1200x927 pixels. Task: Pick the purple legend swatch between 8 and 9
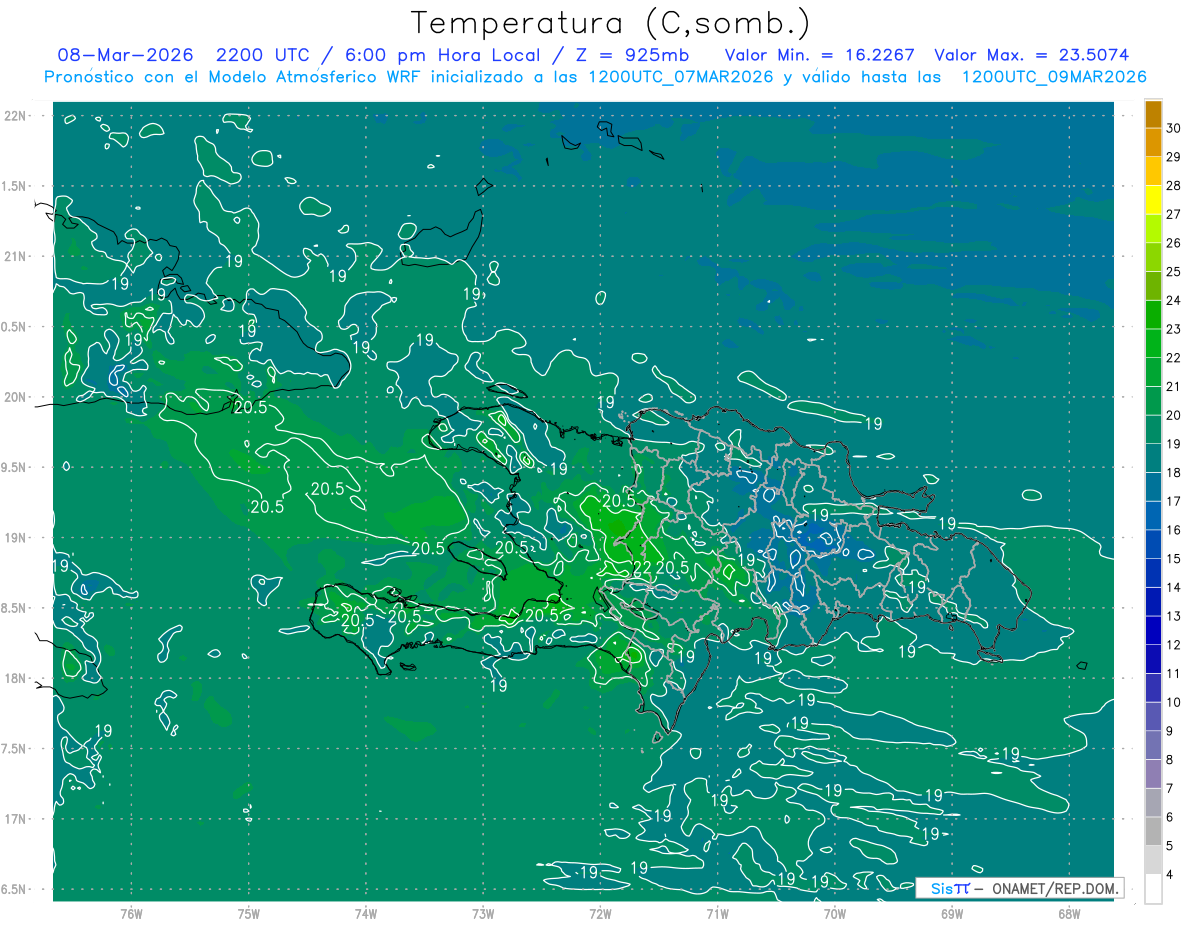pyautogui.click(x=1153, y=745)
